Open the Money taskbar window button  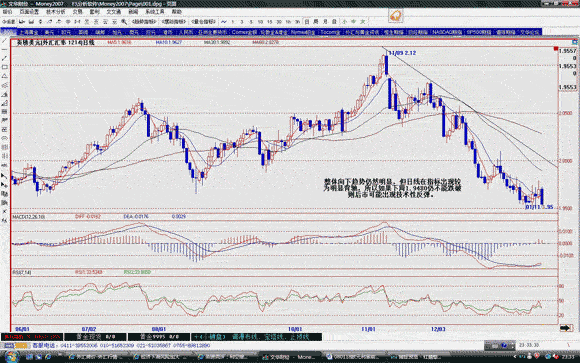290,357
